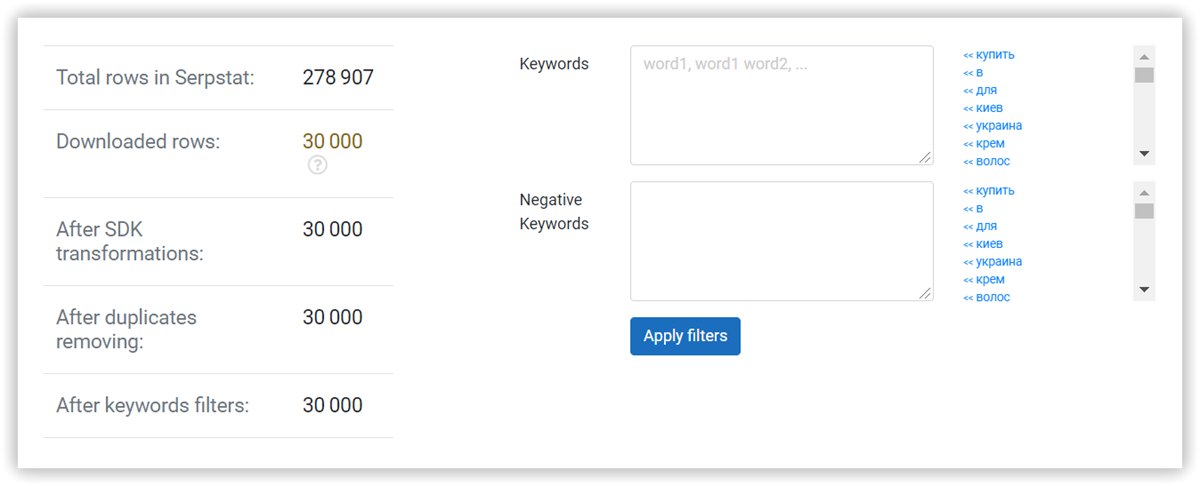1200x486 pixels.
Task: Add 'киев' to Negative Keywords
Action: [983, 244]
